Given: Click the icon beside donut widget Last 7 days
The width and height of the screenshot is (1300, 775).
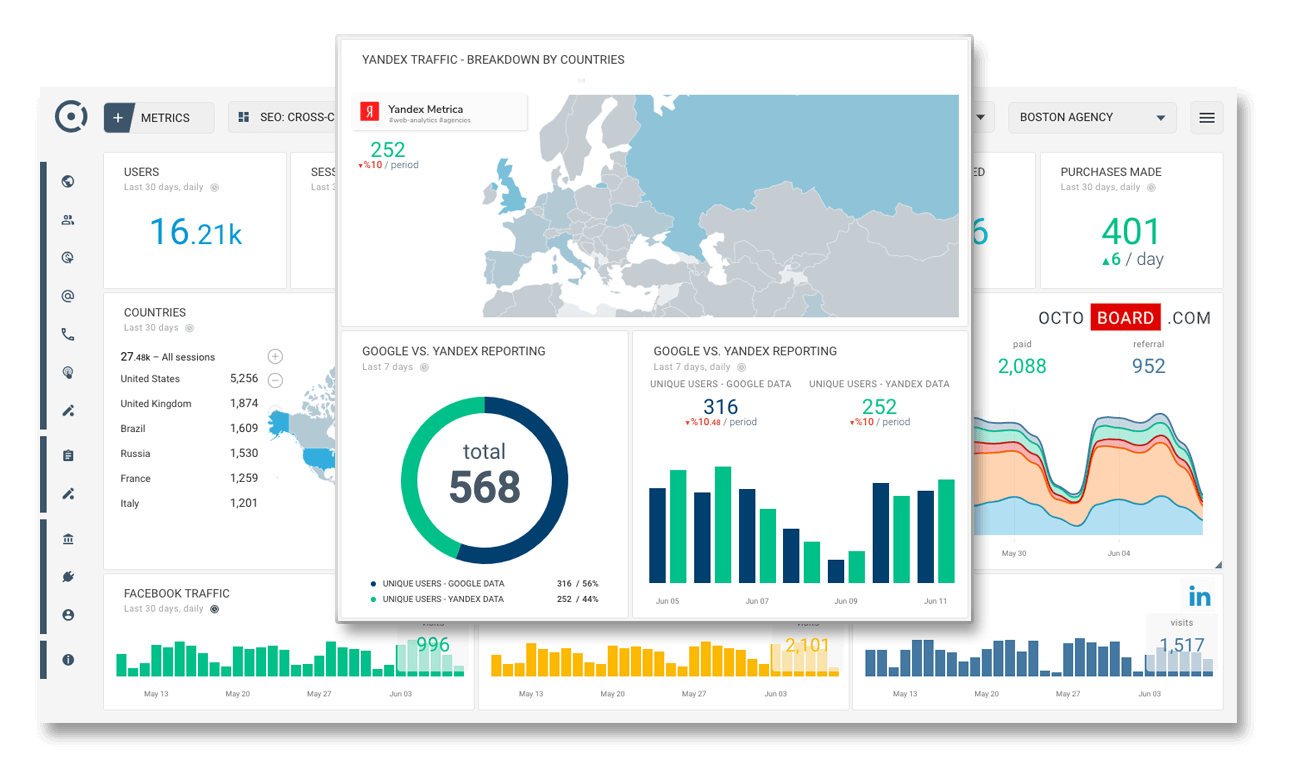Looking at the screenshot, I should (x=424, y=368).
